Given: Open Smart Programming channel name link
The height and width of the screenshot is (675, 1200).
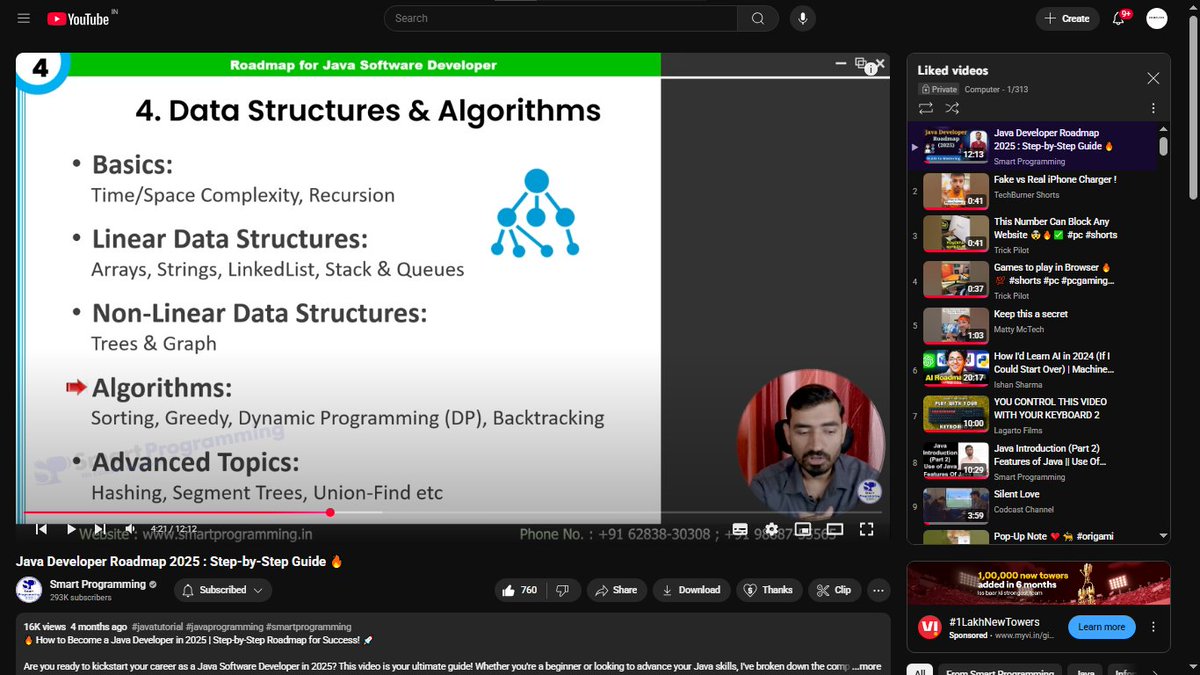Looking at the screenshot, I should (x=97, y=583).
